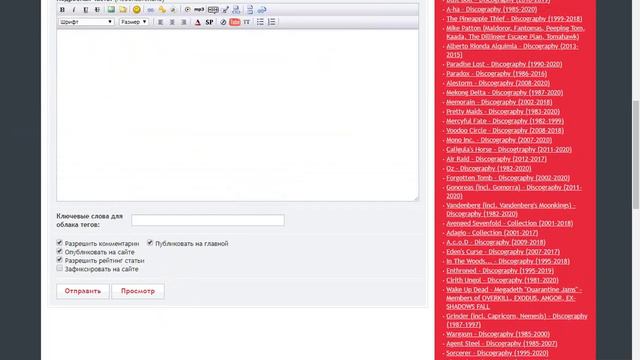Open In The Woods... Discography link
The width and height of the screenshot is (640, 360).
tap(508, 261)
